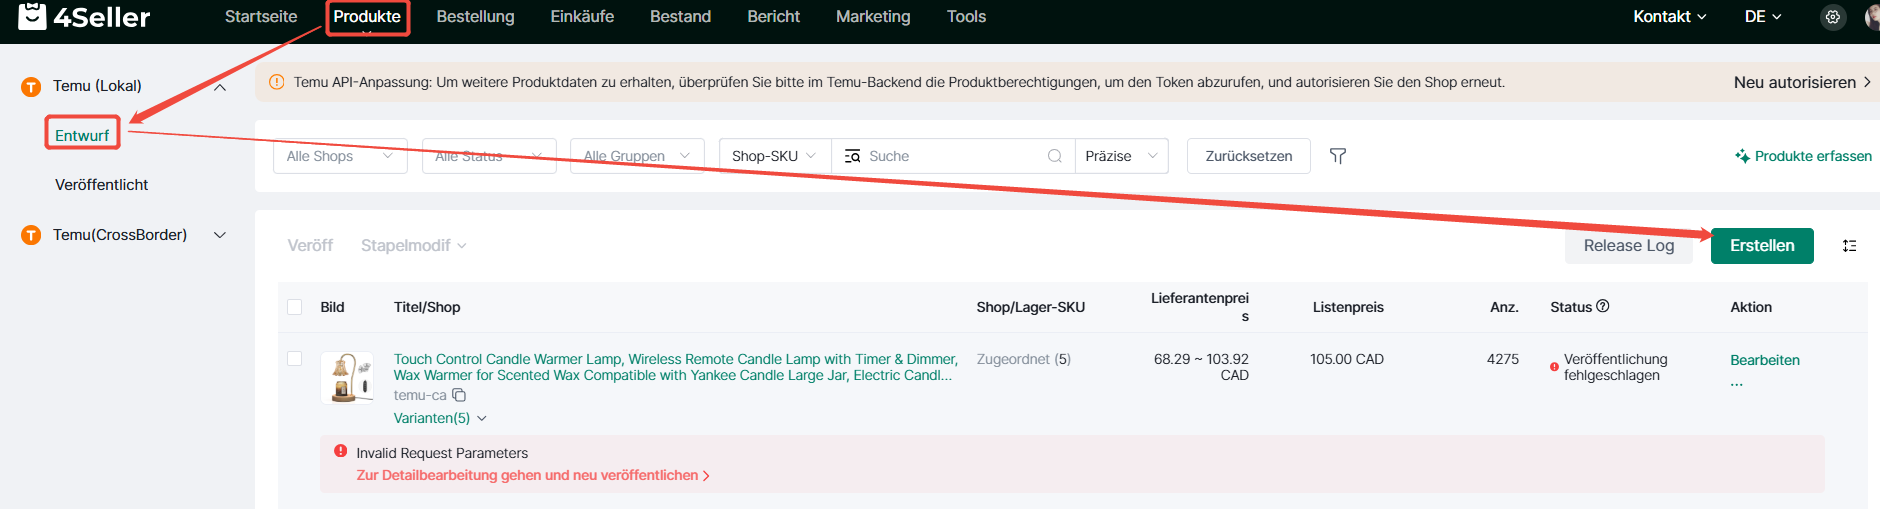Click the Zugeordnet (5) SKU text
1880x509 pixels.
(1023, 359)
